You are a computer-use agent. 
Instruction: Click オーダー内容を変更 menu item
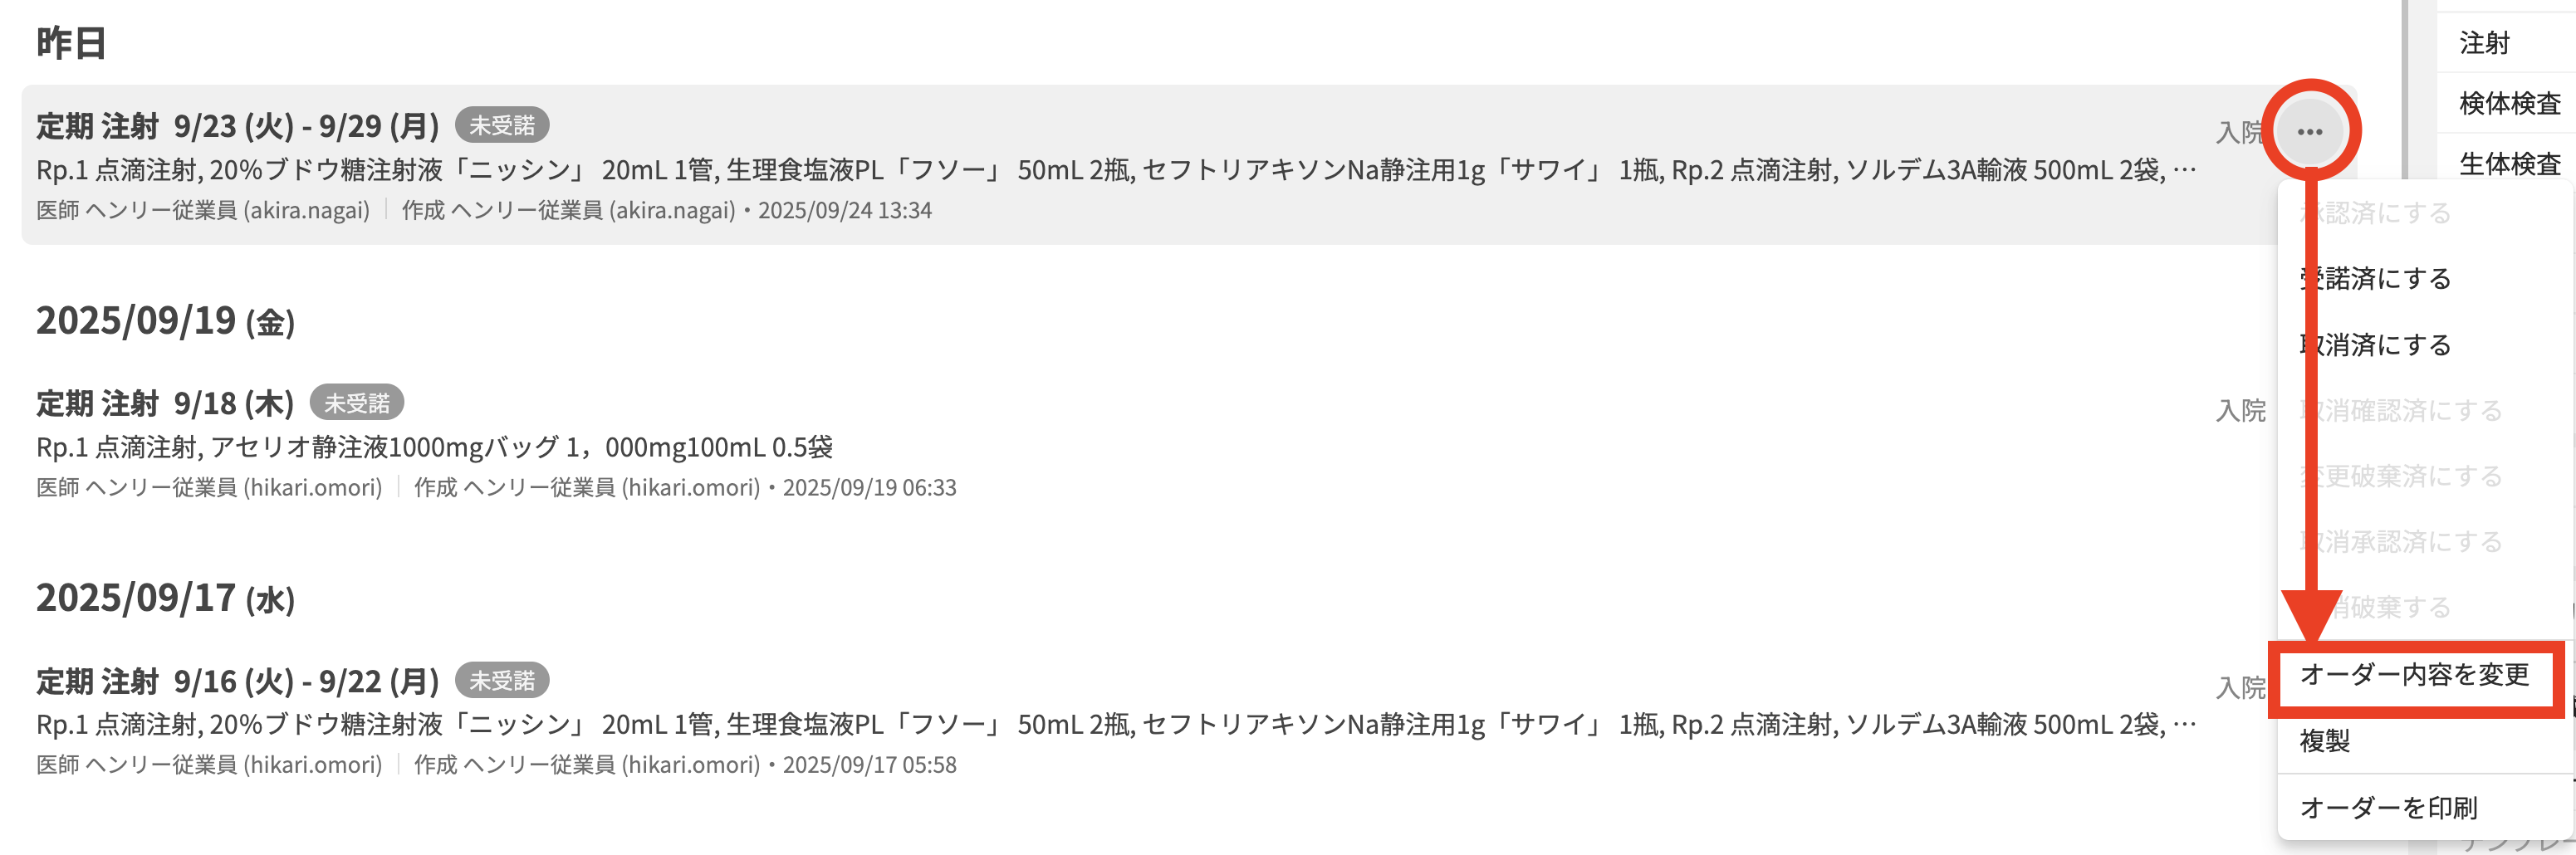(2413, 675)
